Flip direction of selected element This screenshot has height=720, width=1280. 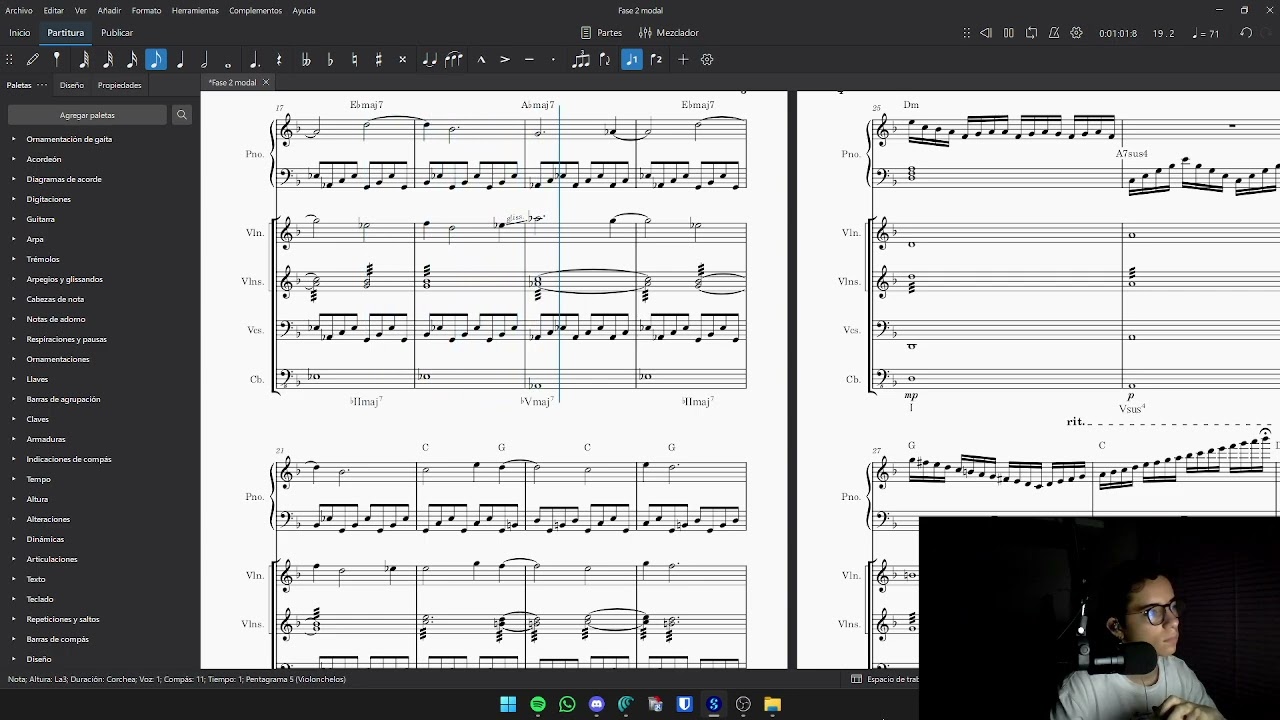pyautogui.click(x=605, y=60)
